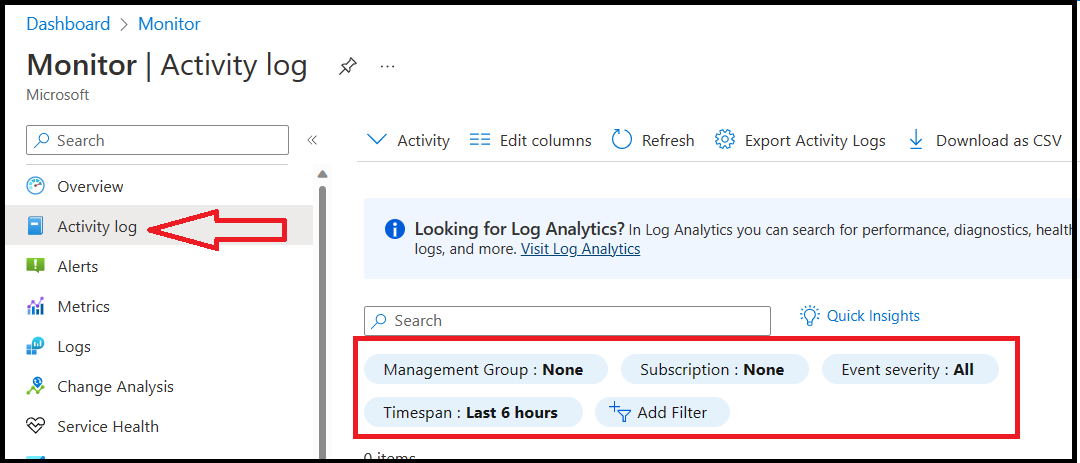Open the Subscription filter pill
1080x463 pixels.
[x=714, y=370]
